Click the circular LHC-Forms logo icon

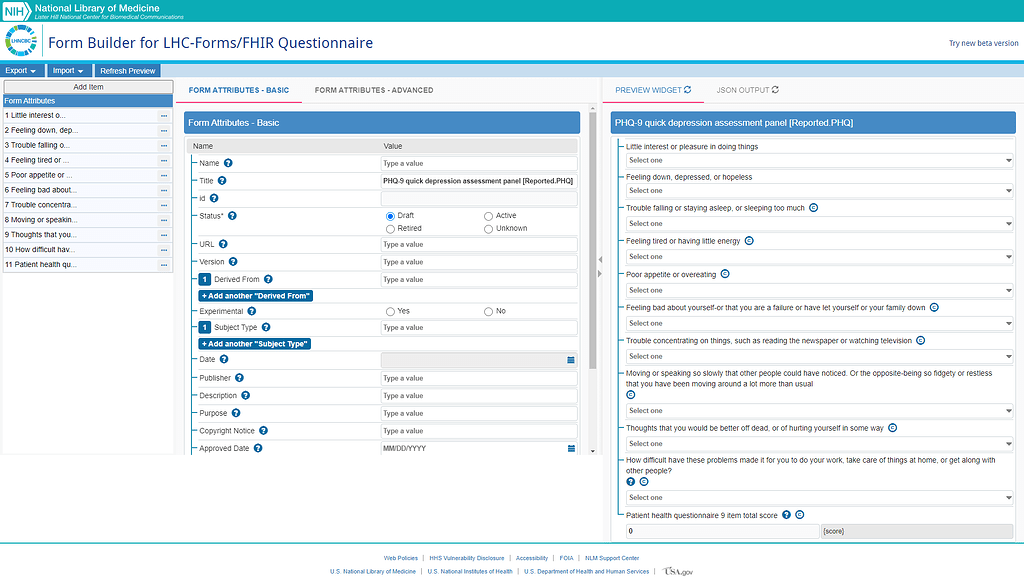(x=21, y=42)
